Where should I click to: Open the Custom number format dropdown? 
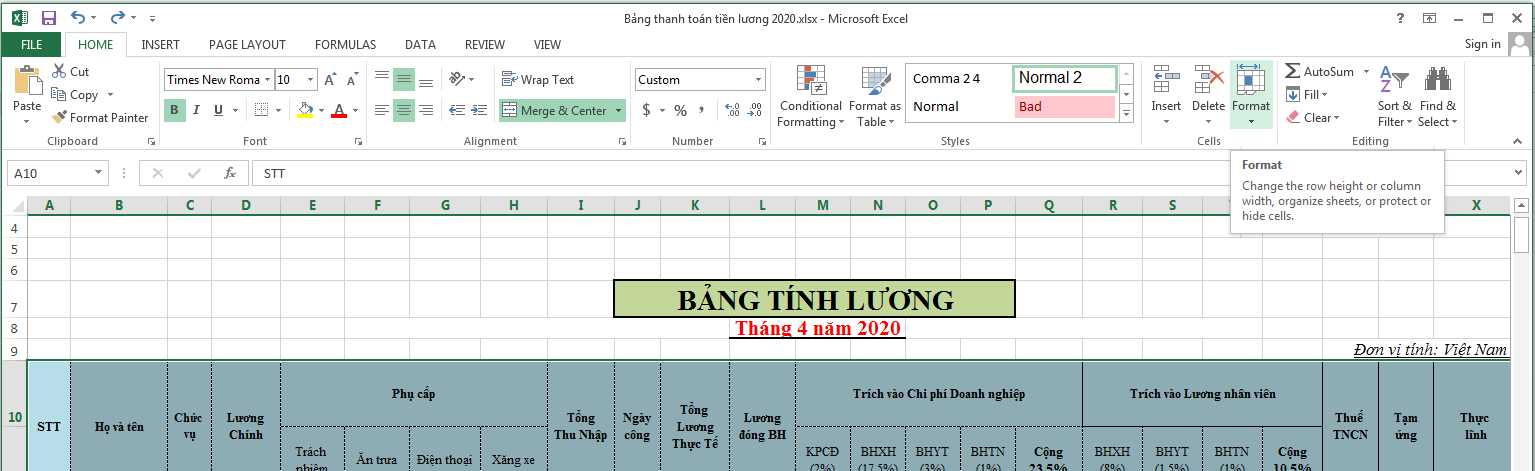759,80
